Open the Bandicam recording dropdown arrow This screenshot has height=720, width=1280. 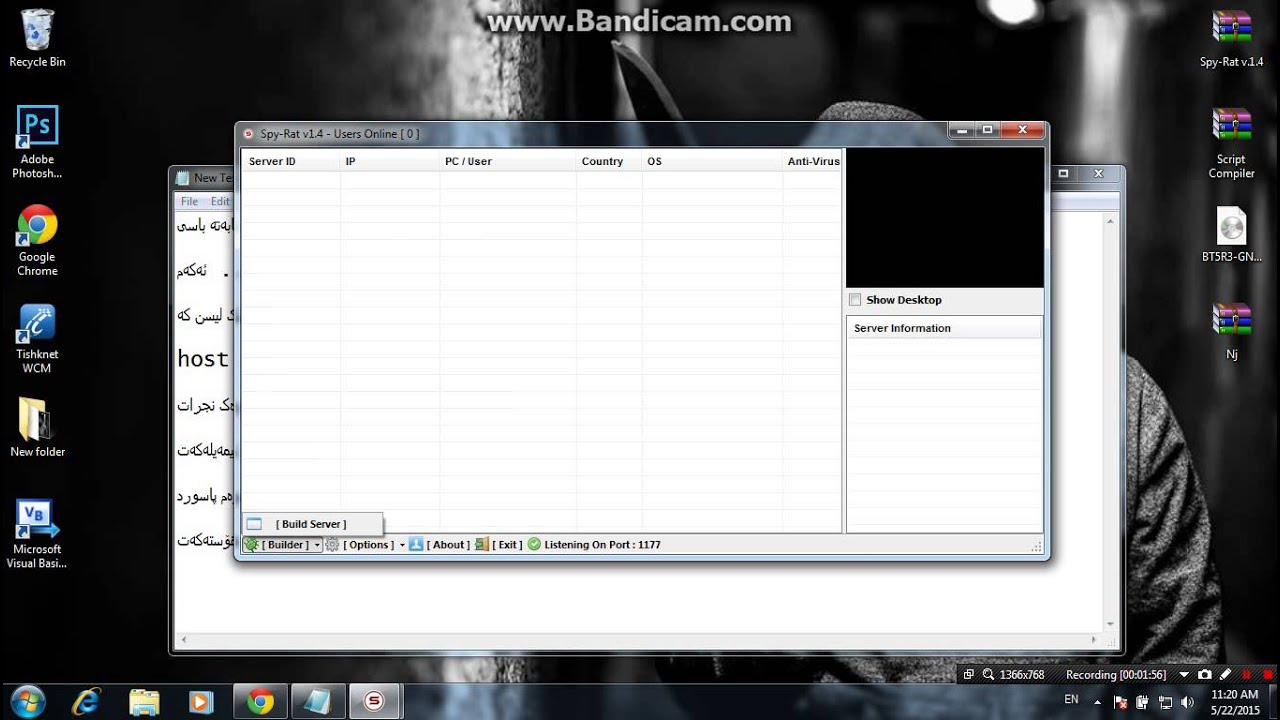[x=1185, y=675]
